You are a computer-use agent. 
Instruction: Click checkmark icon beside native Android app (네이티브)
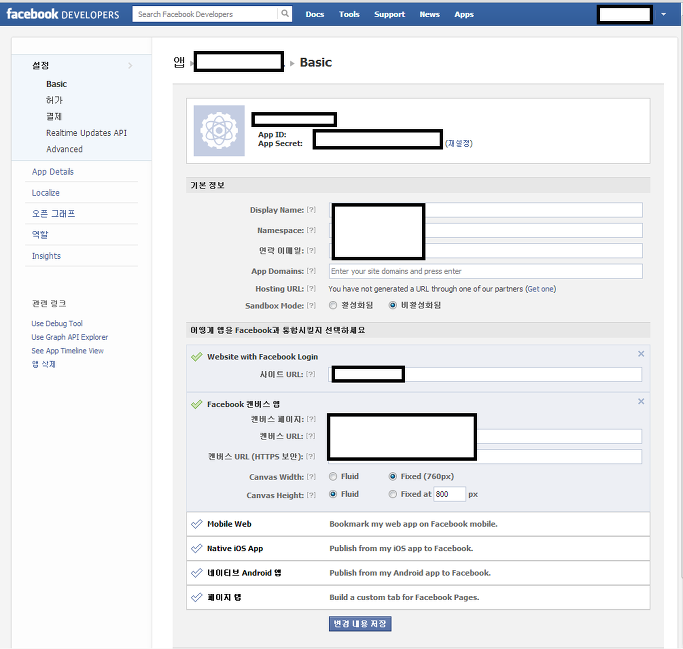tap(197, 572)
